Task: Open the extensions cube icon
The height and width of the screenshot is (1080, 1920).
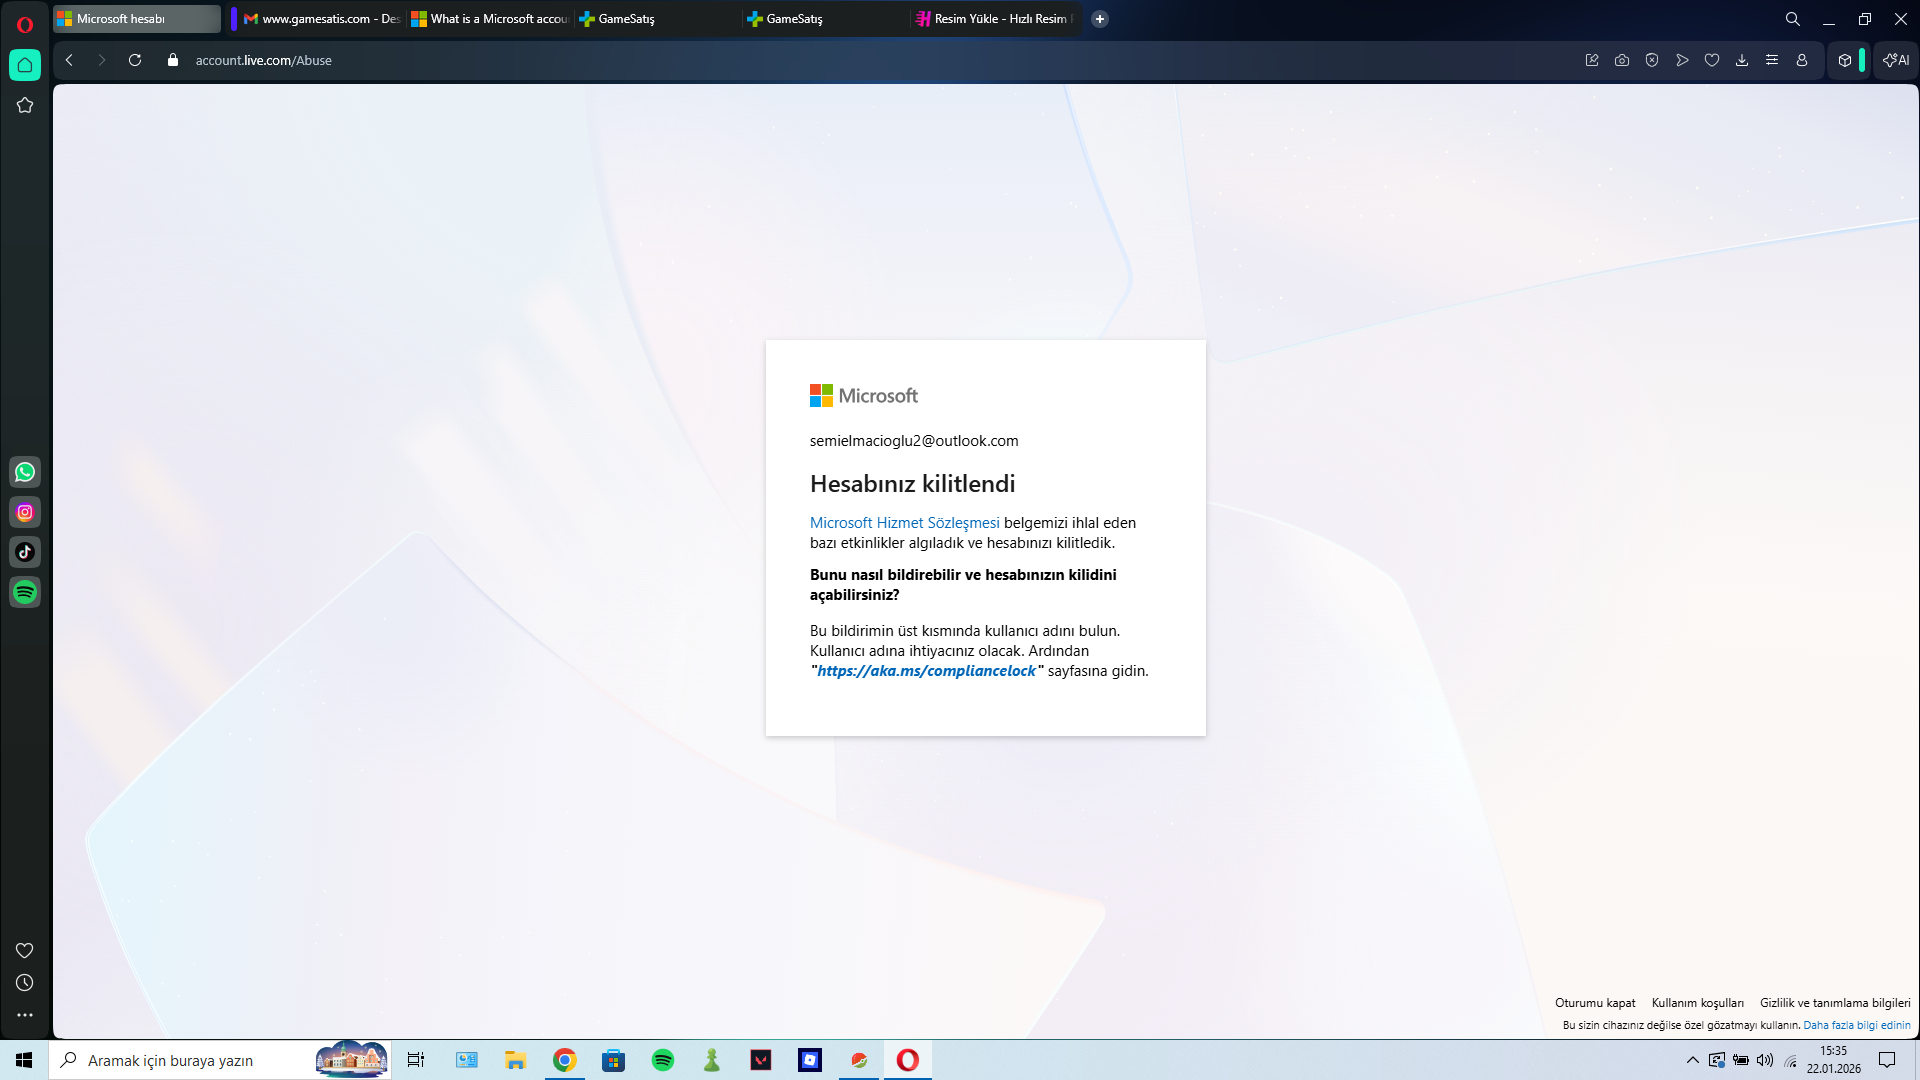Action: (1845, 60)
